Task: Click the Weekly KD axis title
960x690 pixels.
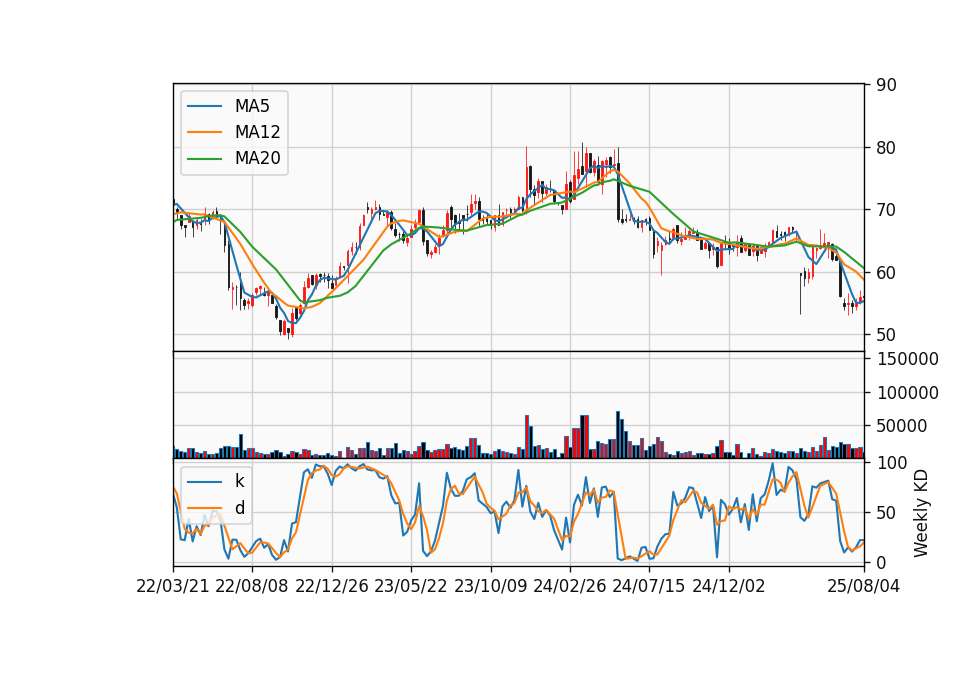Action: point(921,513)
